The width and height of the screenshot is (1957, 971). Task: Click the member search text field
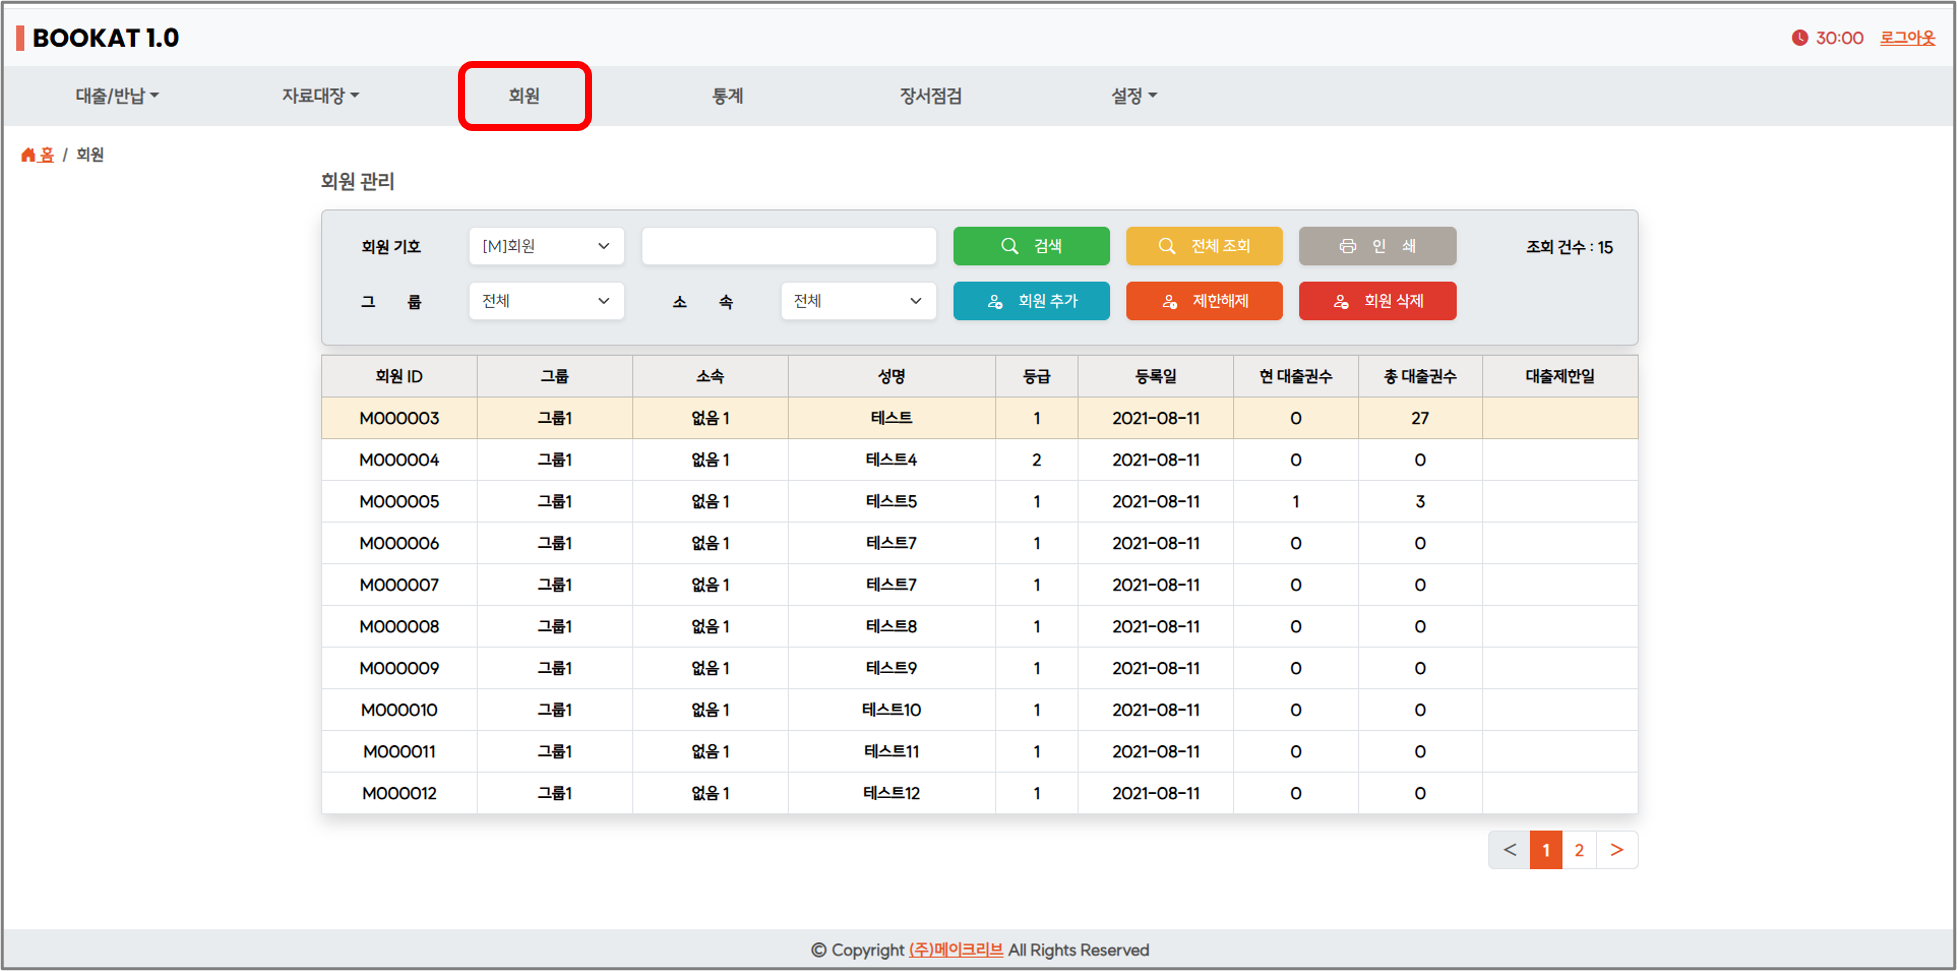click(789, 246)
